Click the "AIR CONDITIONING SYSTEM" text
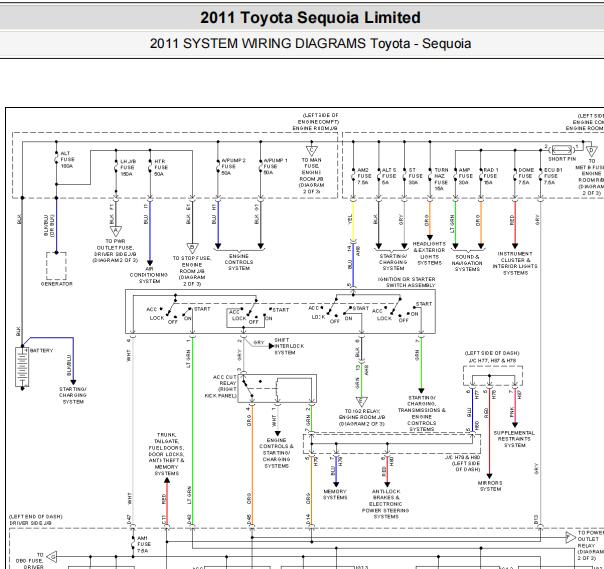 [149, 275]
